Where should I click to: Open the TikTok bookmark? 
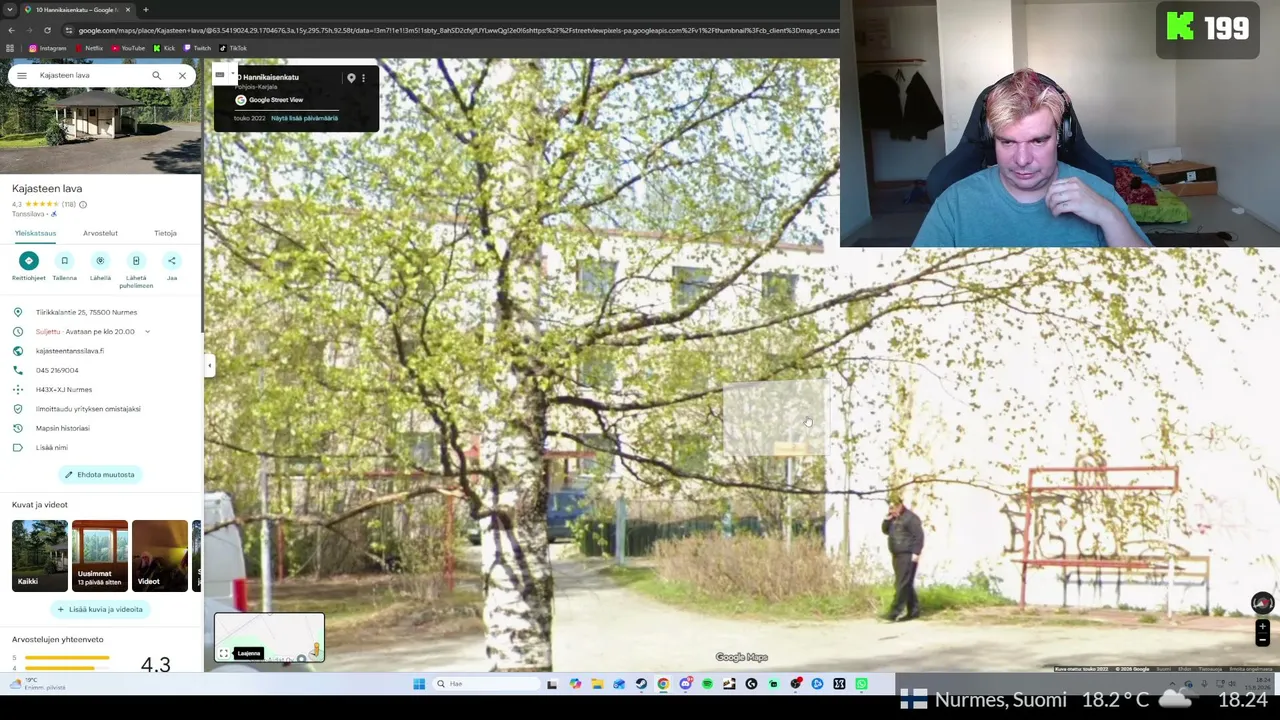(x=234, y=48)
